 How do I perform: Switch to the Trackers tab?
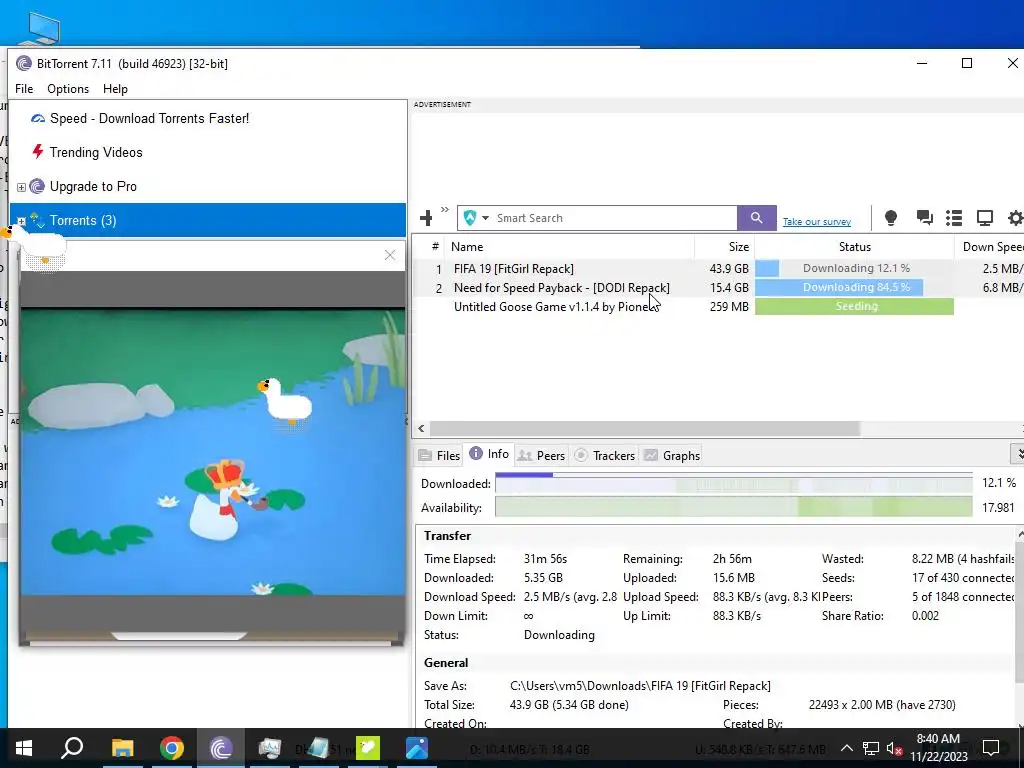pyautogui.click(x=605, y=455)
